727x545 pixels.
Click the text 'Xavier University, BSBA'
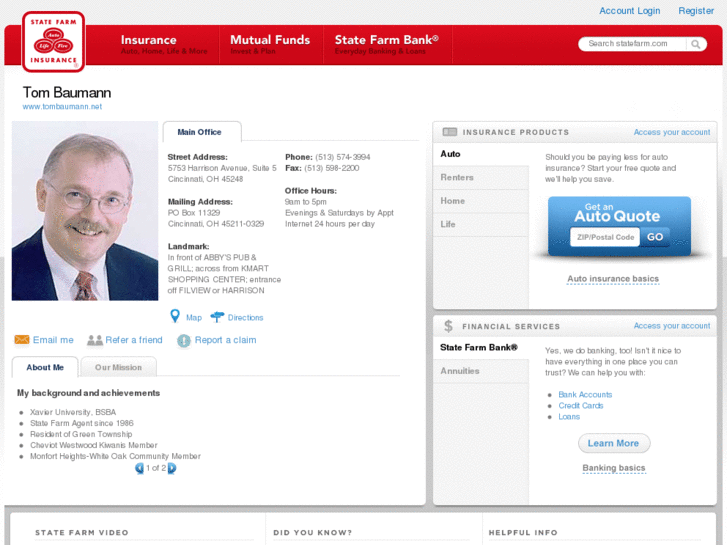(73, 412)
